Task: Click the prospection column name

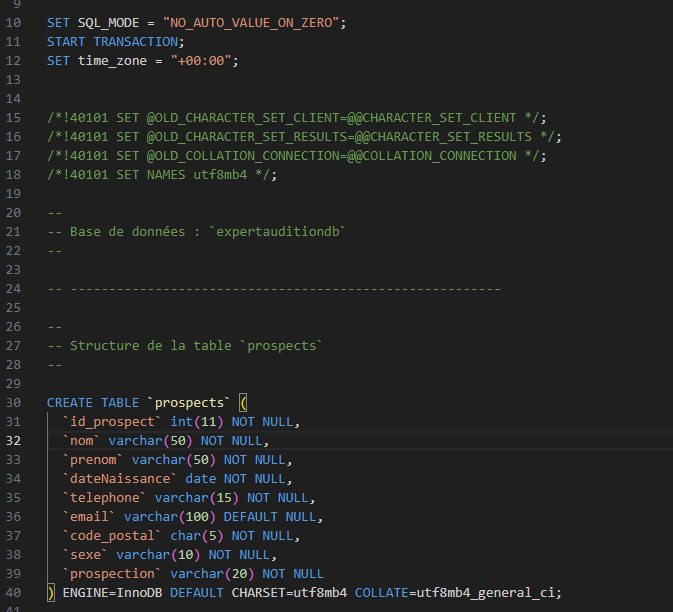Action: (x=113, y=574)
